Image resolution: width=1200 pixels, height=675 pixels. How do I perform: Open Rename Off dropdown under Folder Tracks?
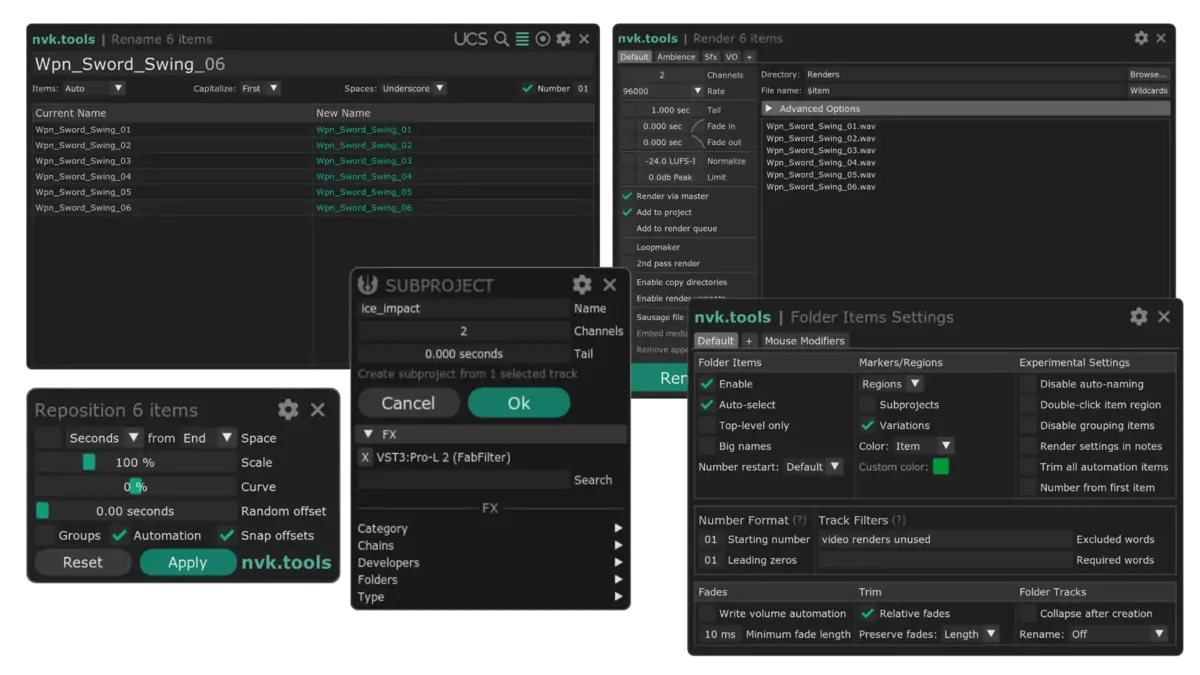[x=1118, y=634]
